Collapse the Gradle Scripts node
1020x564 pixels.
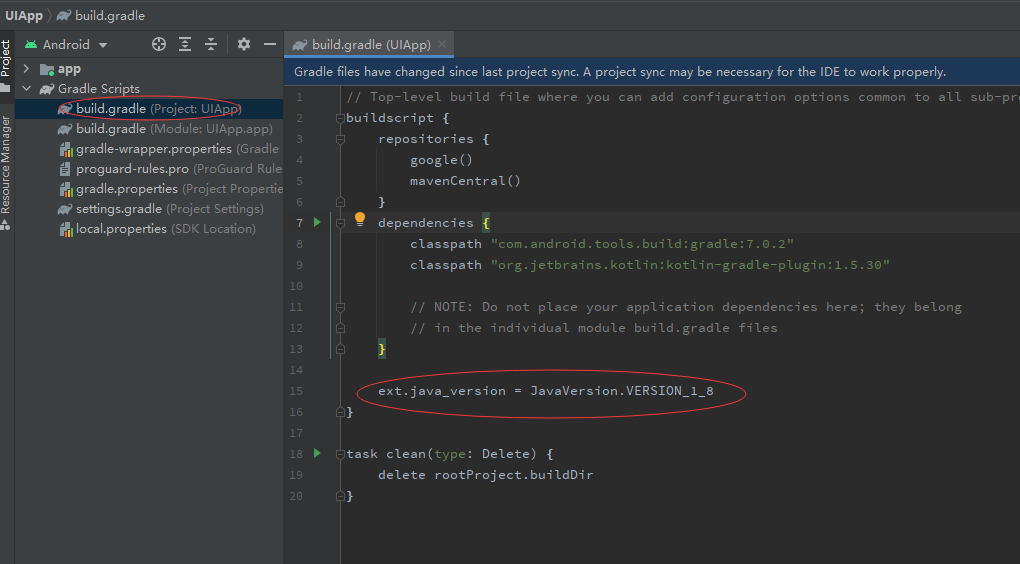(27, 89)
